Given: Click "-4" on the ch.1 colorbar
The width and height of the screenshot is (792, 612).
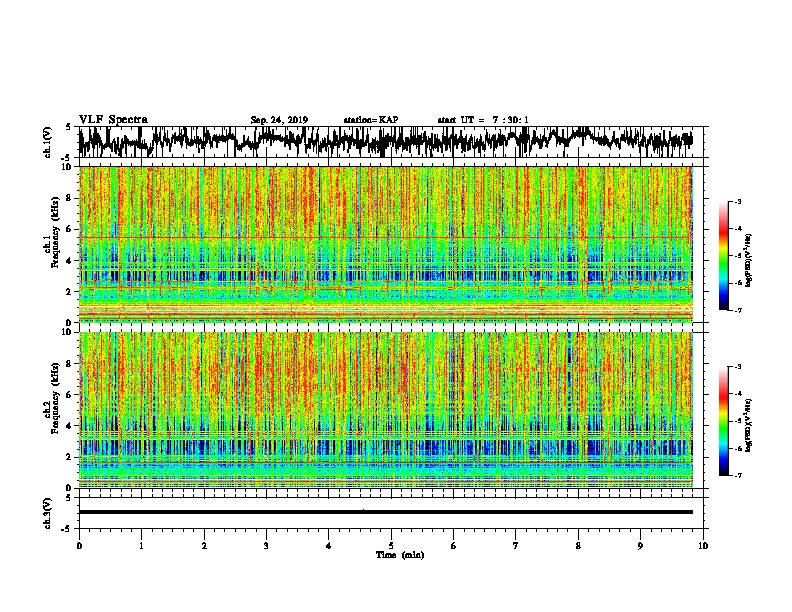Looking at the screenshot, I should coord(737,229).
